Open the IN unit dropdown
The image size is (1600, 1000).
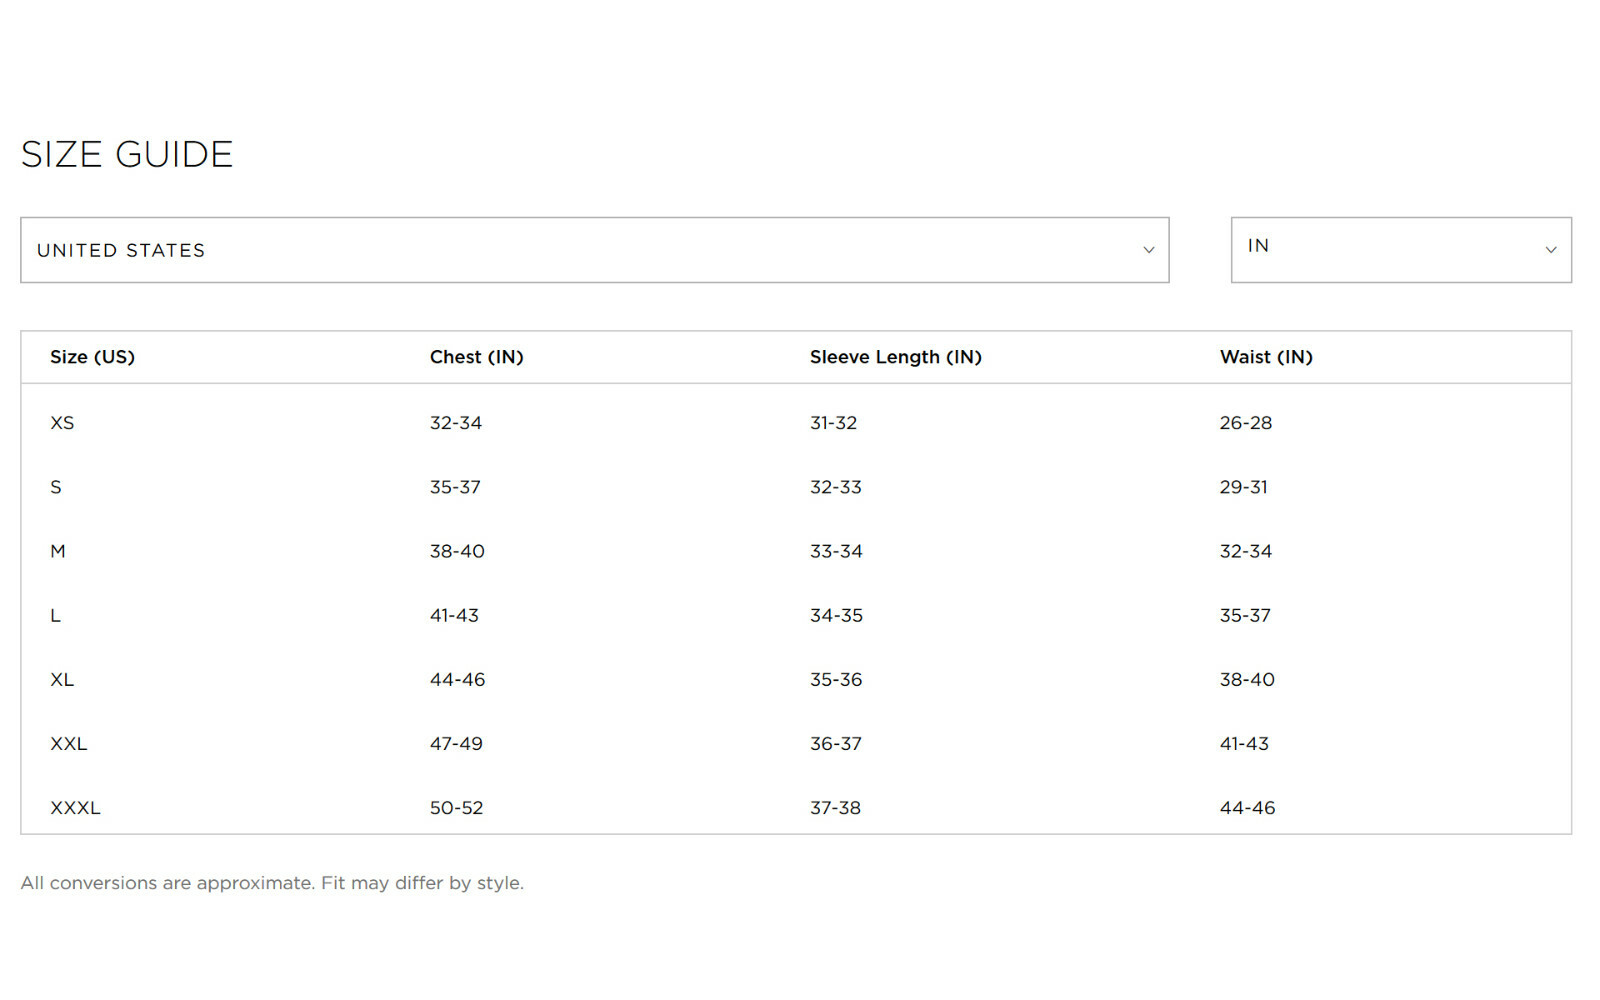(x=1401, y=250)
